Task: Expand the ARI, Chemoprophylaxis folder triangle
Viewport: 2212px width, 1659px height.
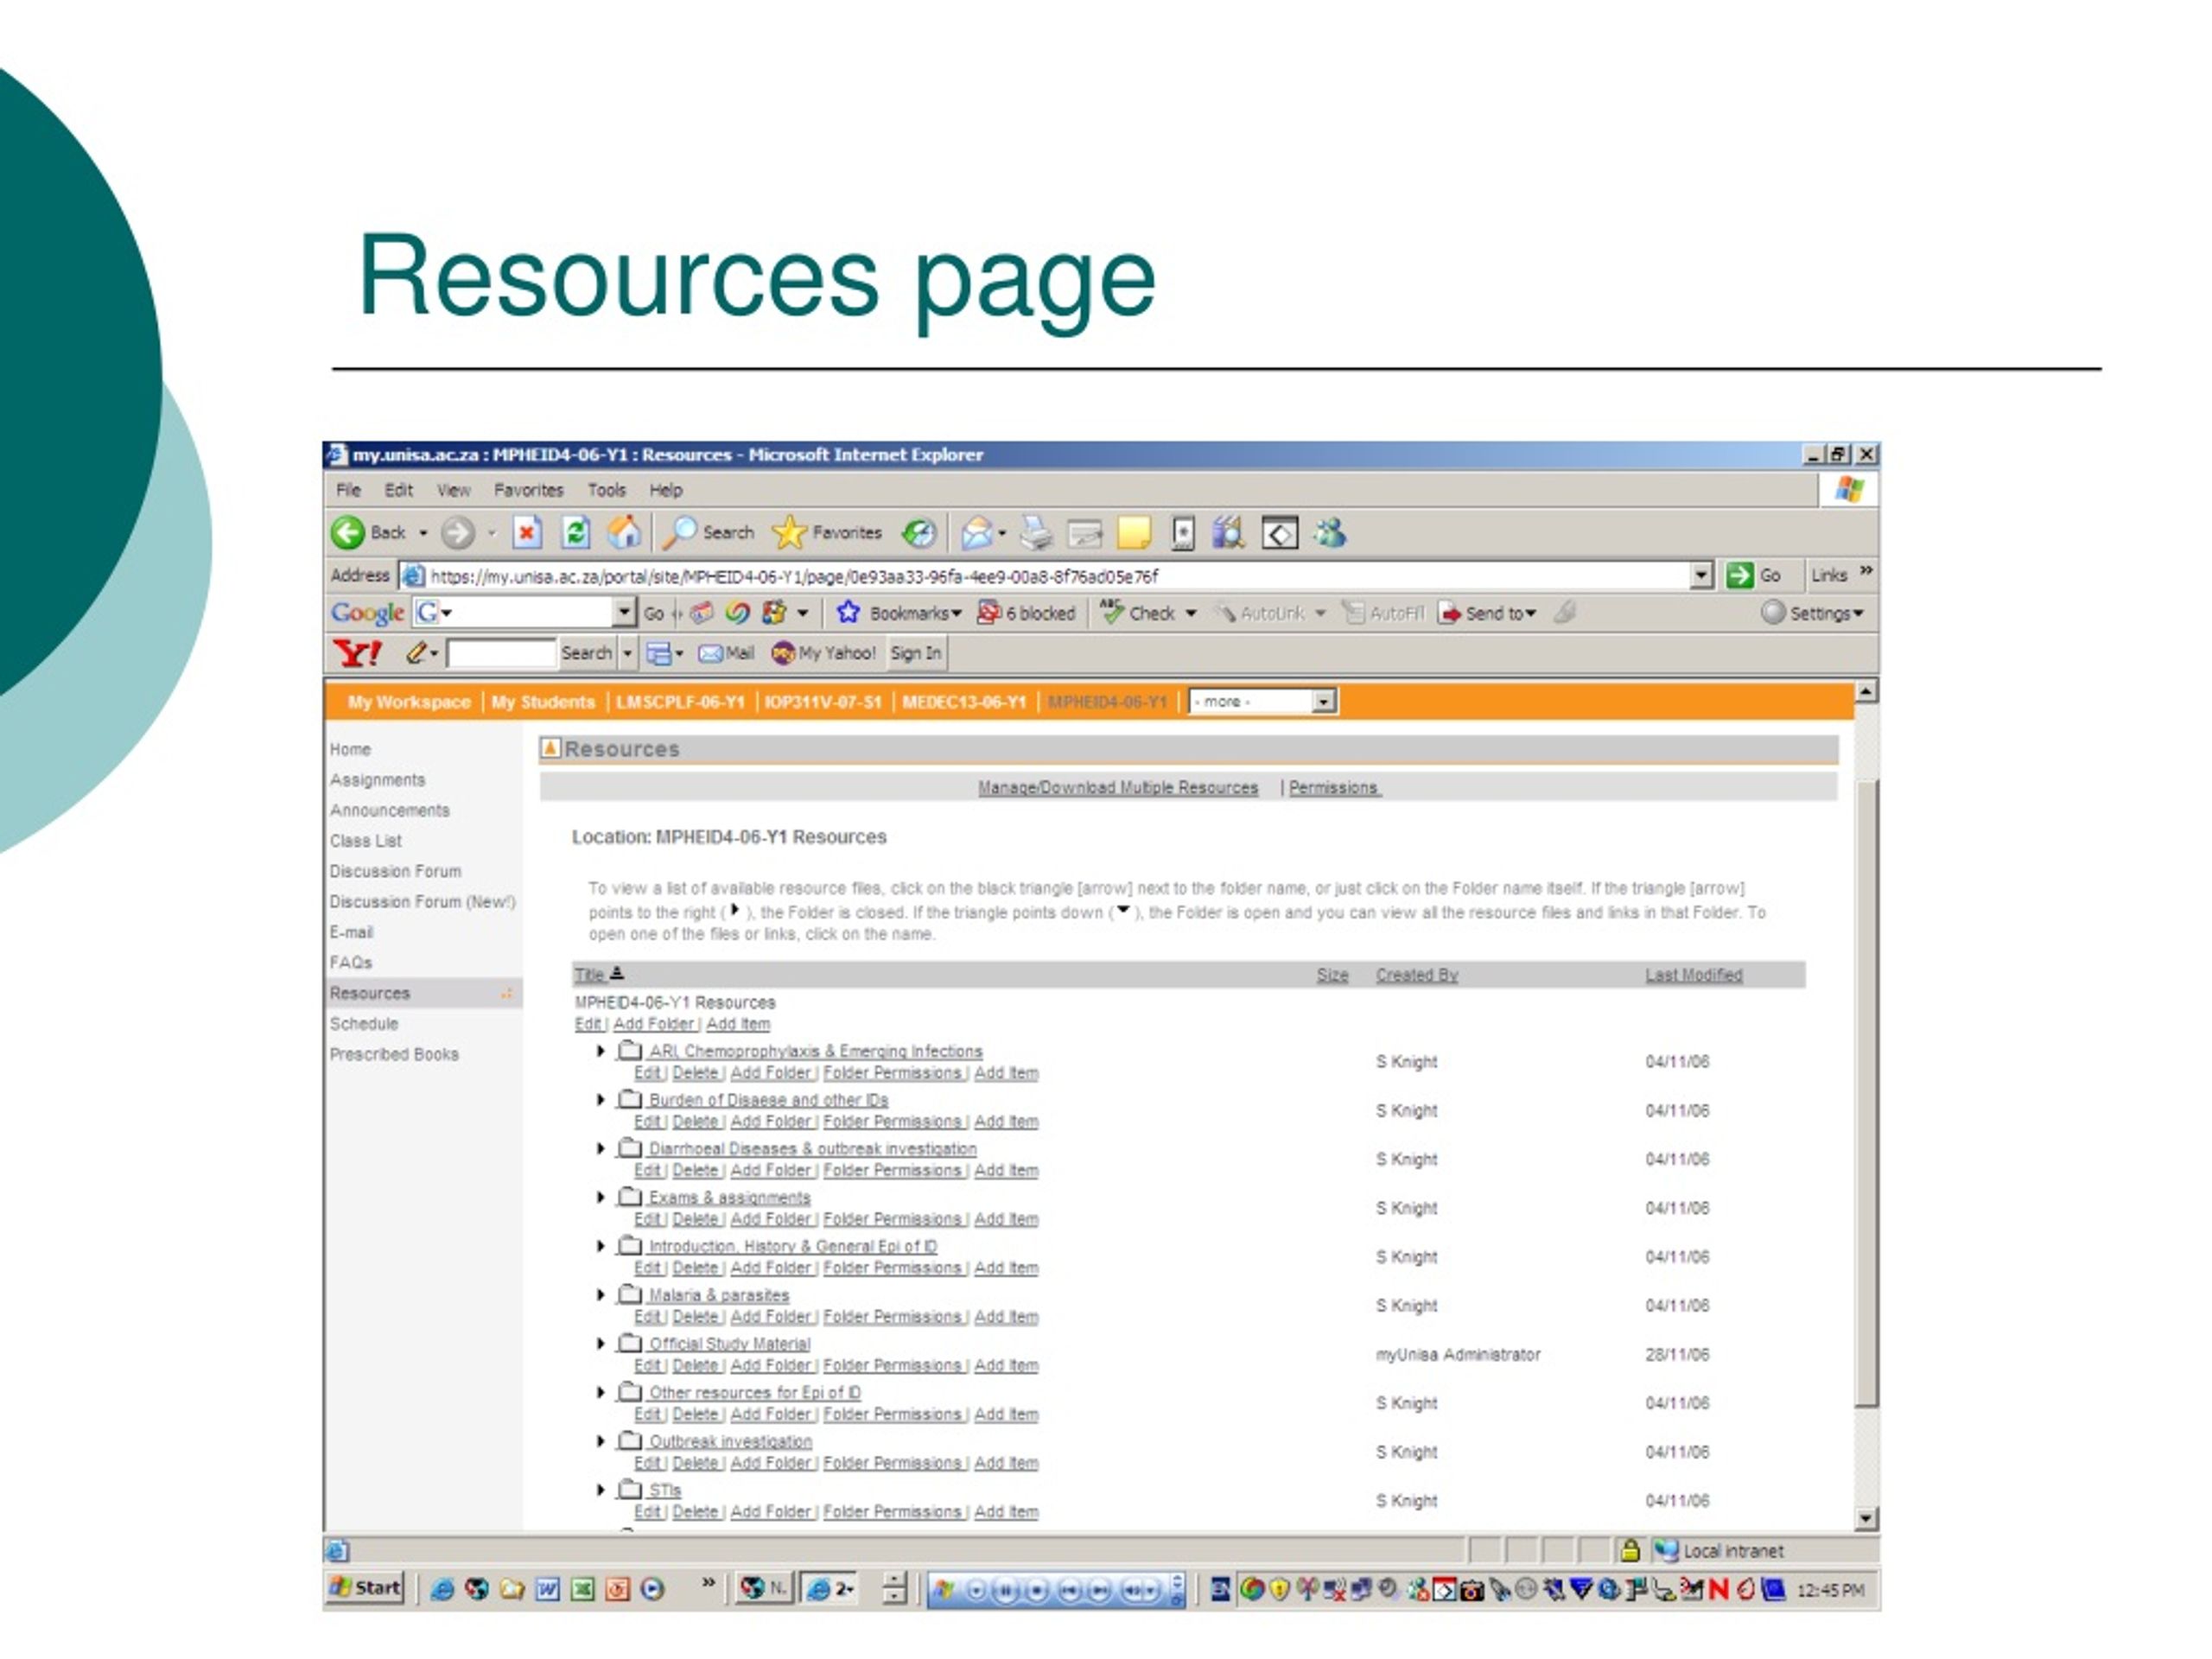Action: tap(600, 1051)
